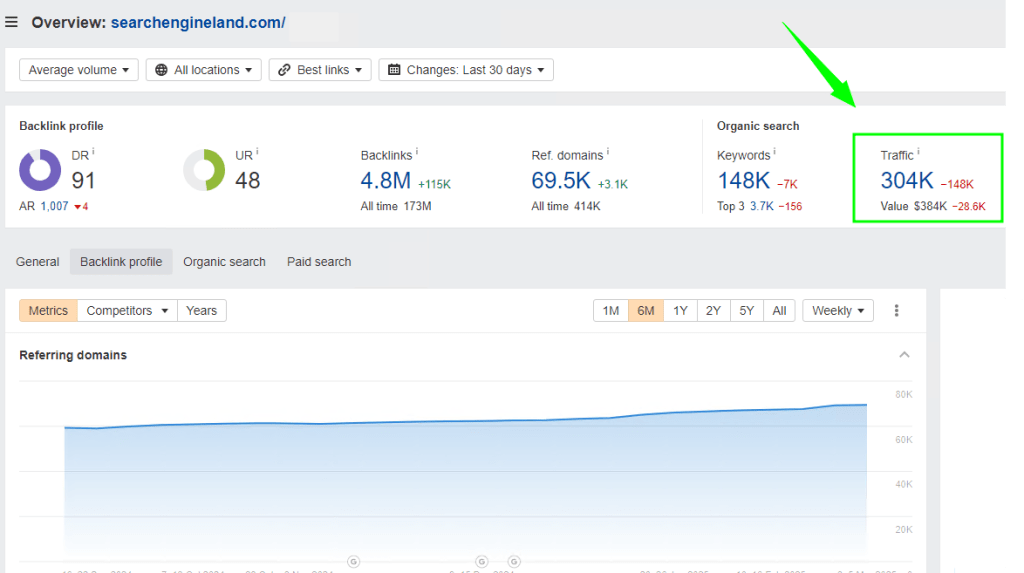Set chart range to 6M
1024x573 pixels.
pyautogui.click(x=646, y=311)
